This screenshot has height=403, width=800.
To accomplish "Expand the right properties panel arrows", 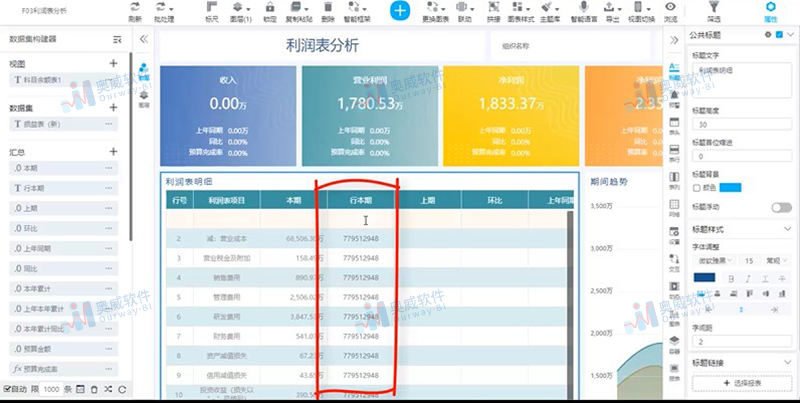I will coord(674,40).
